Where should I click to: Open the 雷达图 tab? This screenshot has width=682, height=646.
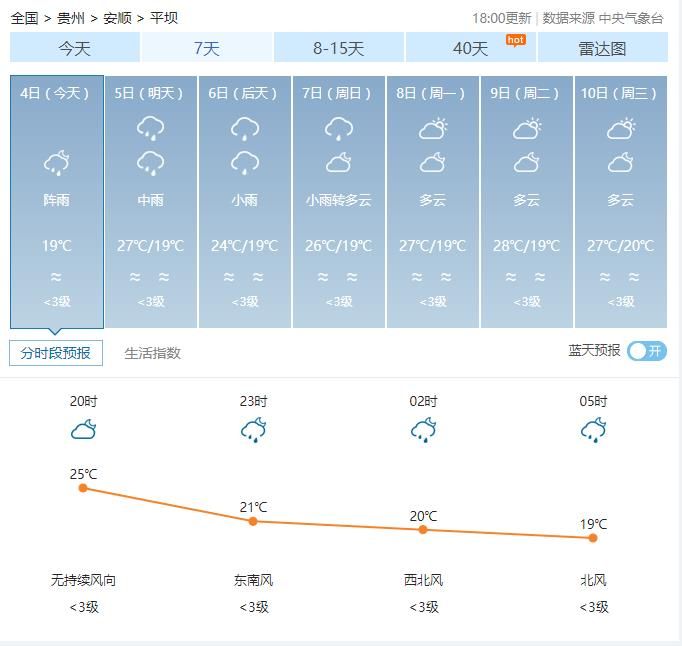tap(602, 47)
